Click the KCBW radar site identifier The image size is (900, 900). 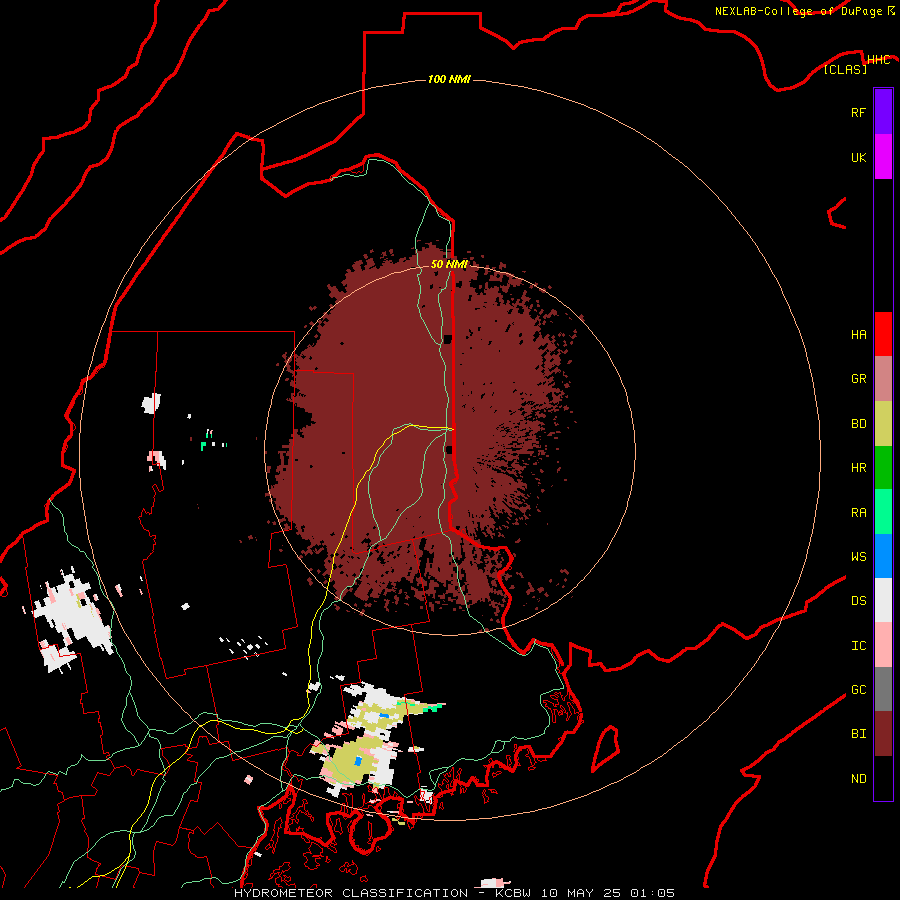(x=513, y=893)
